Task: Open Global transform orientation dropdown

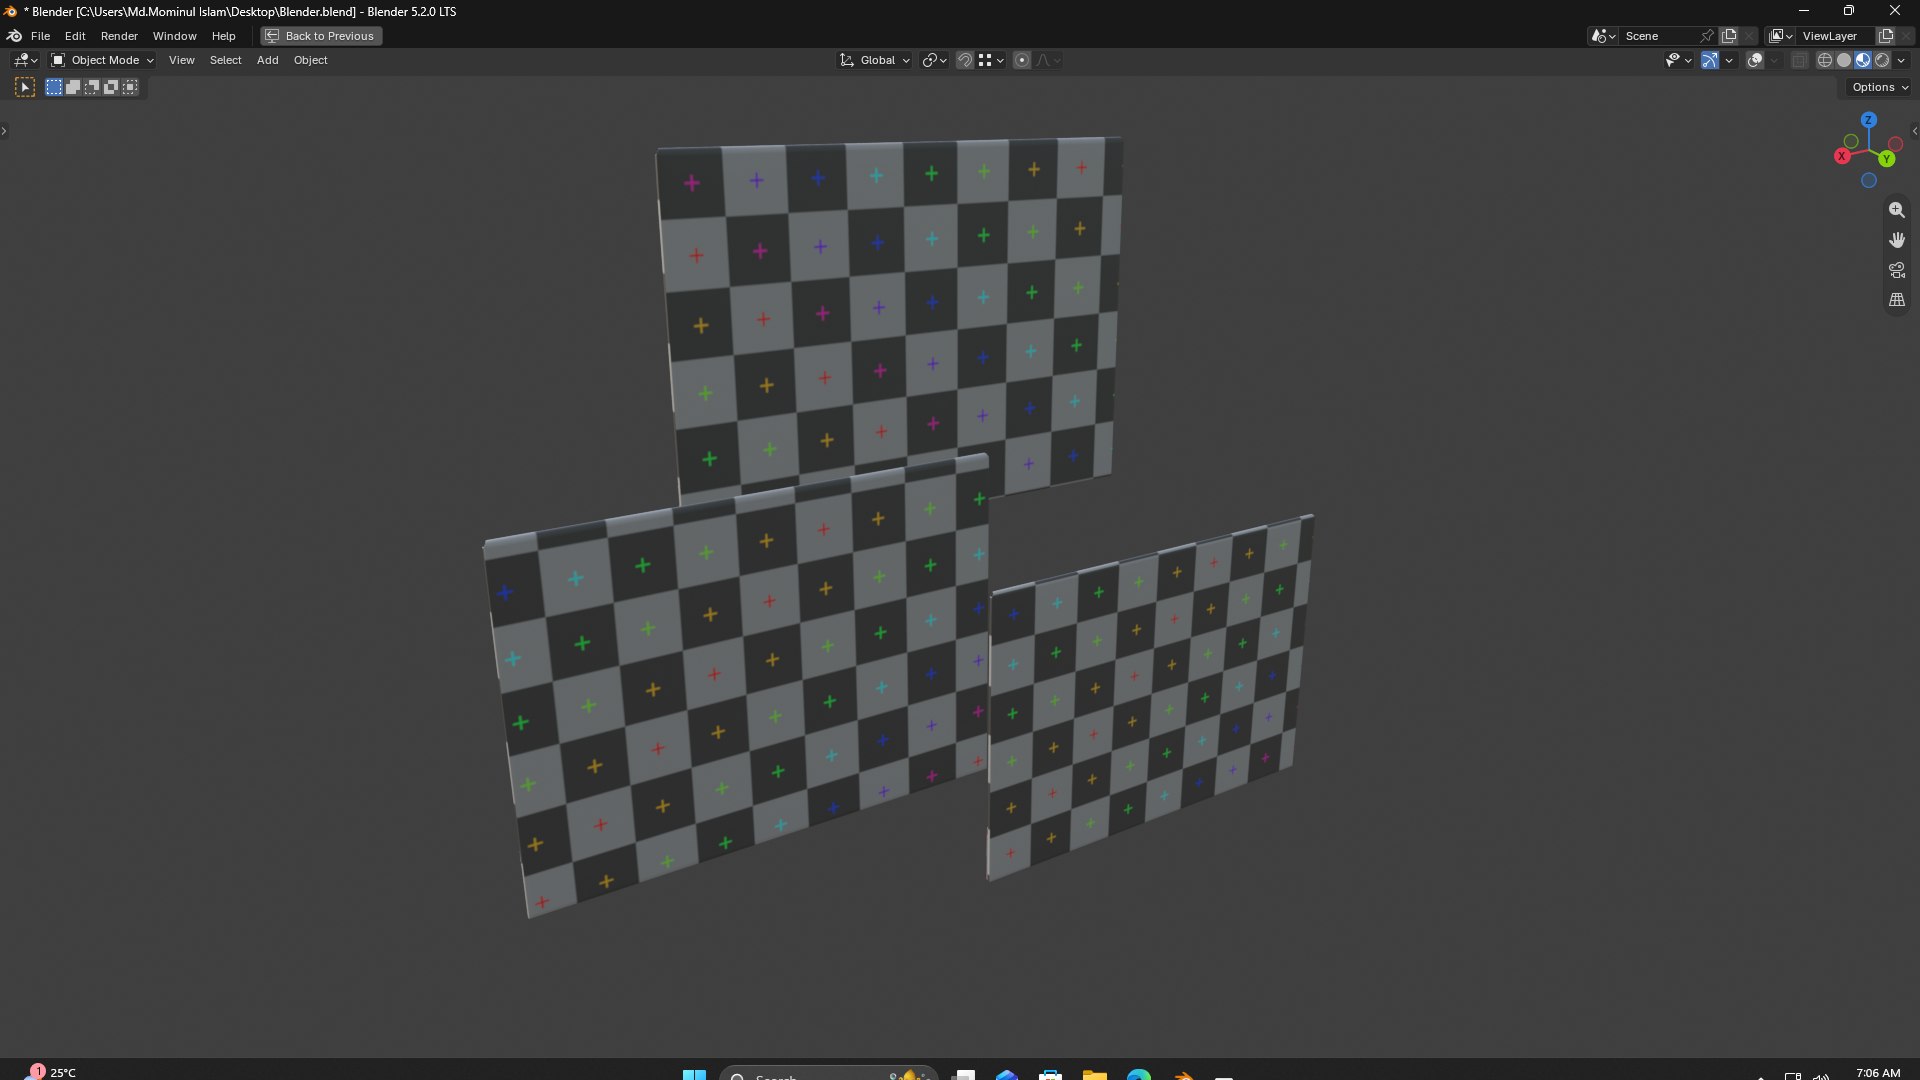Action: (875, 61)
